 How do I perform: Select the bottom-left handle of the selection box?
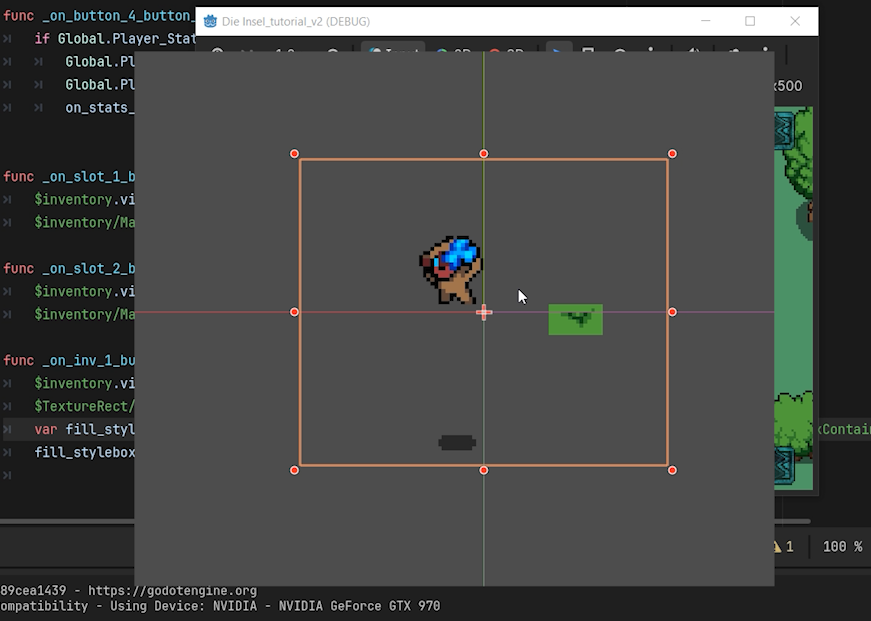pos(294,470)
